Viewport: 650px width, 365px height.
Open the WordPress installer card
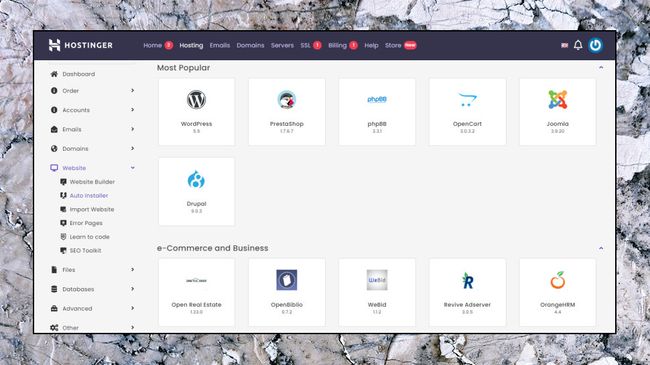(196, 112)
